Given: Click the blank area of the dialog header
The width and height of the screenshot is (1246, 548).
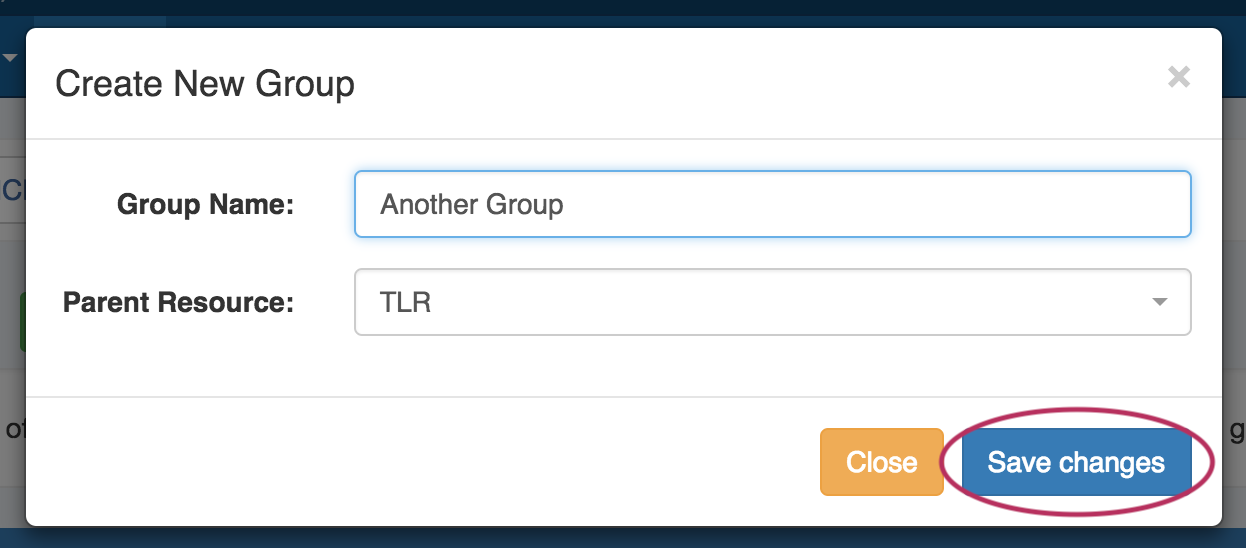Looking at the screenshot, I should point(750,84).
